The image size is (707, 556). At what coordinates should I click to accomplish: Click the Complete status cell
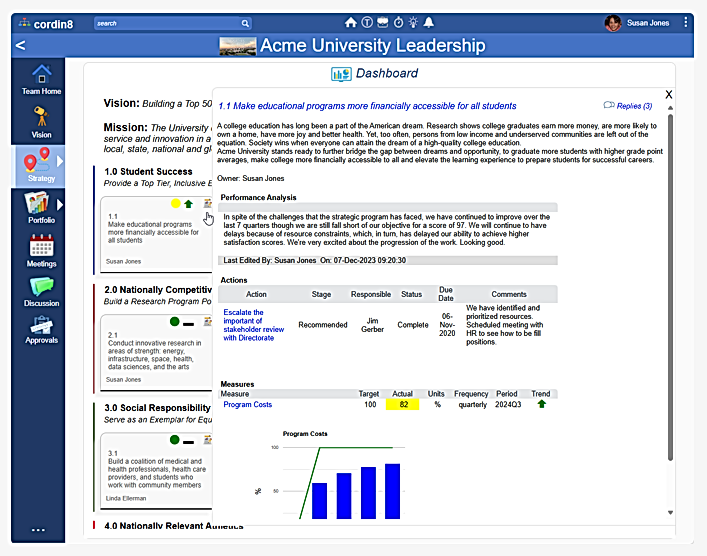pos(413,325)
